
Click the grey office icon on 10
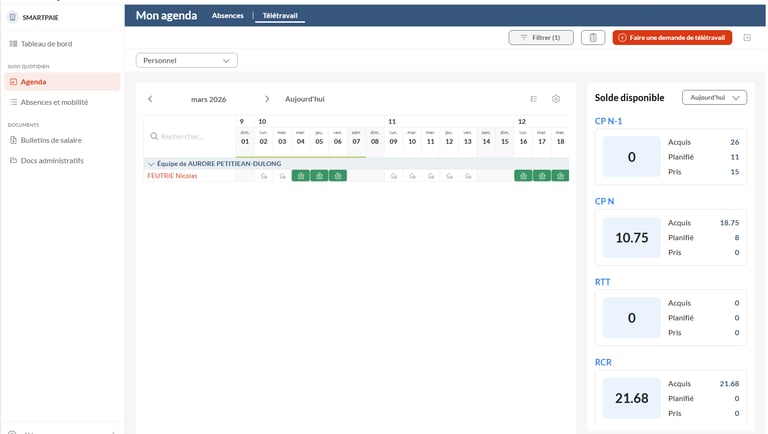[x=412, y=176]
